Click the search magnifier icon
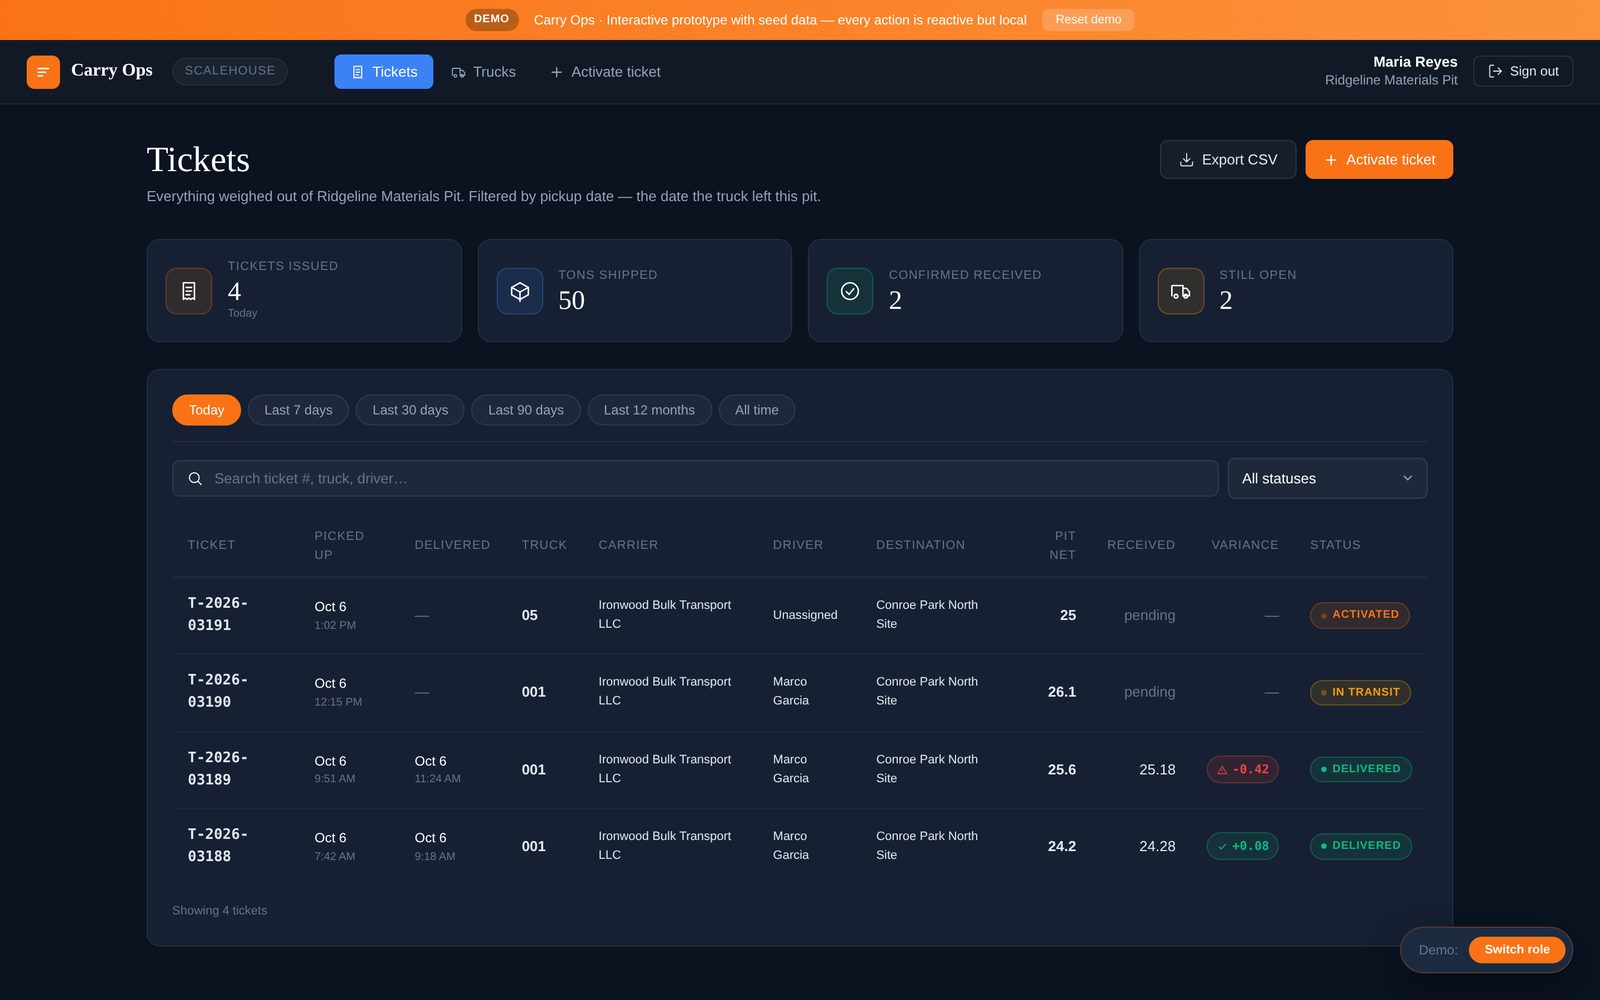Image resolution: width=1600 pixels, height=1000 pixels. point(196,479)
